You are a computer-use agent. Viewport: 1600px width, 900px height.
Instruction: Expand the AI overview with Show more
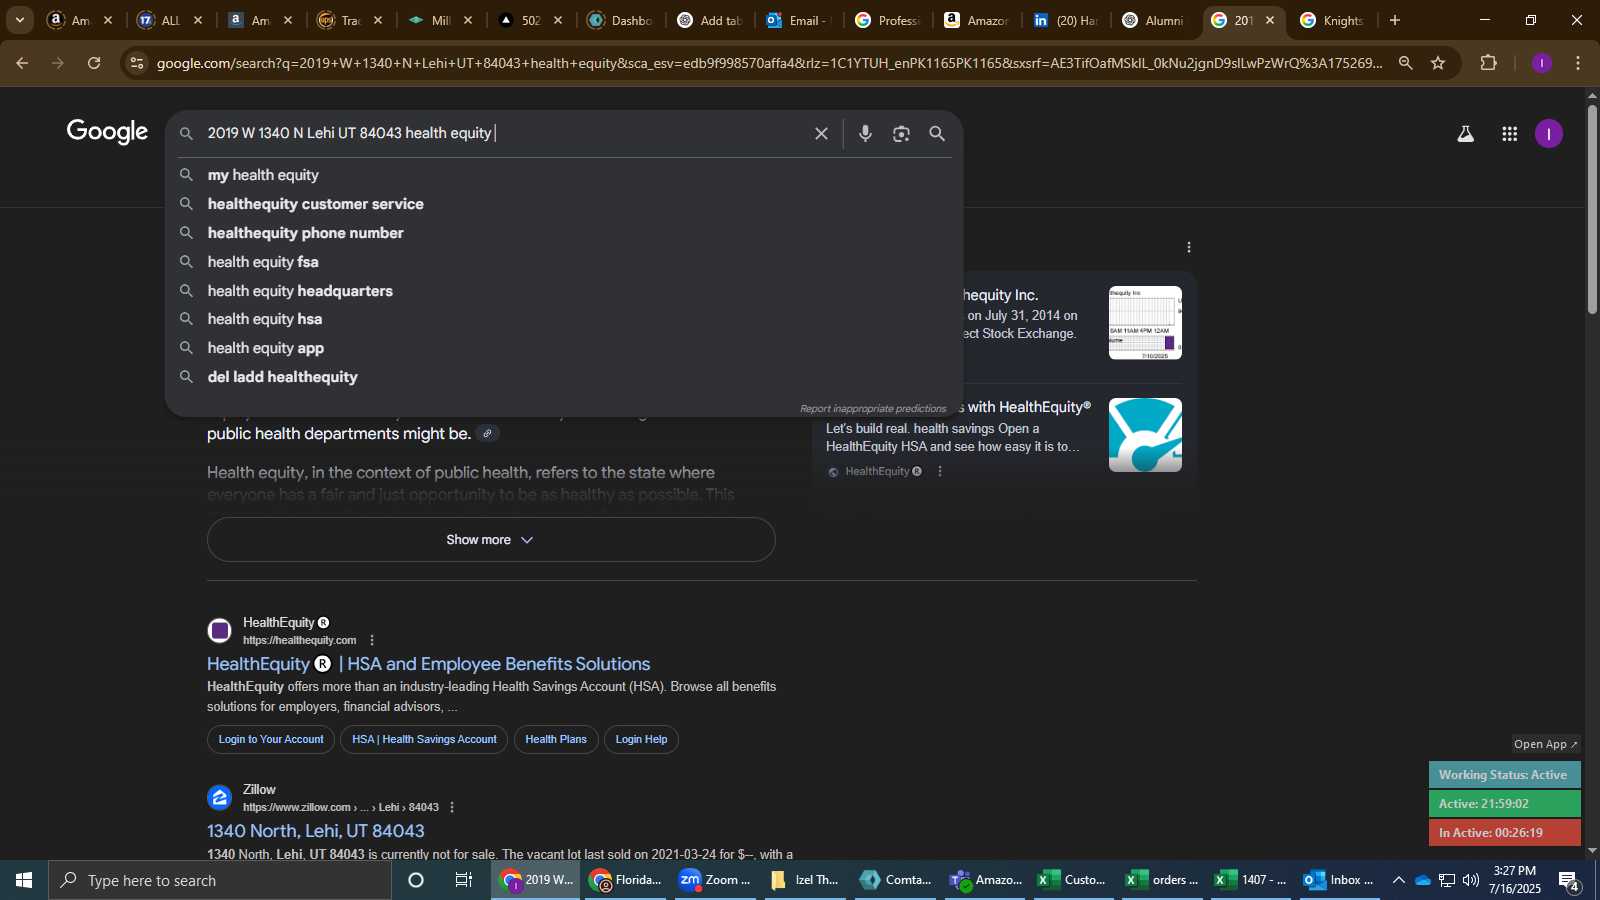coord(491,539)
